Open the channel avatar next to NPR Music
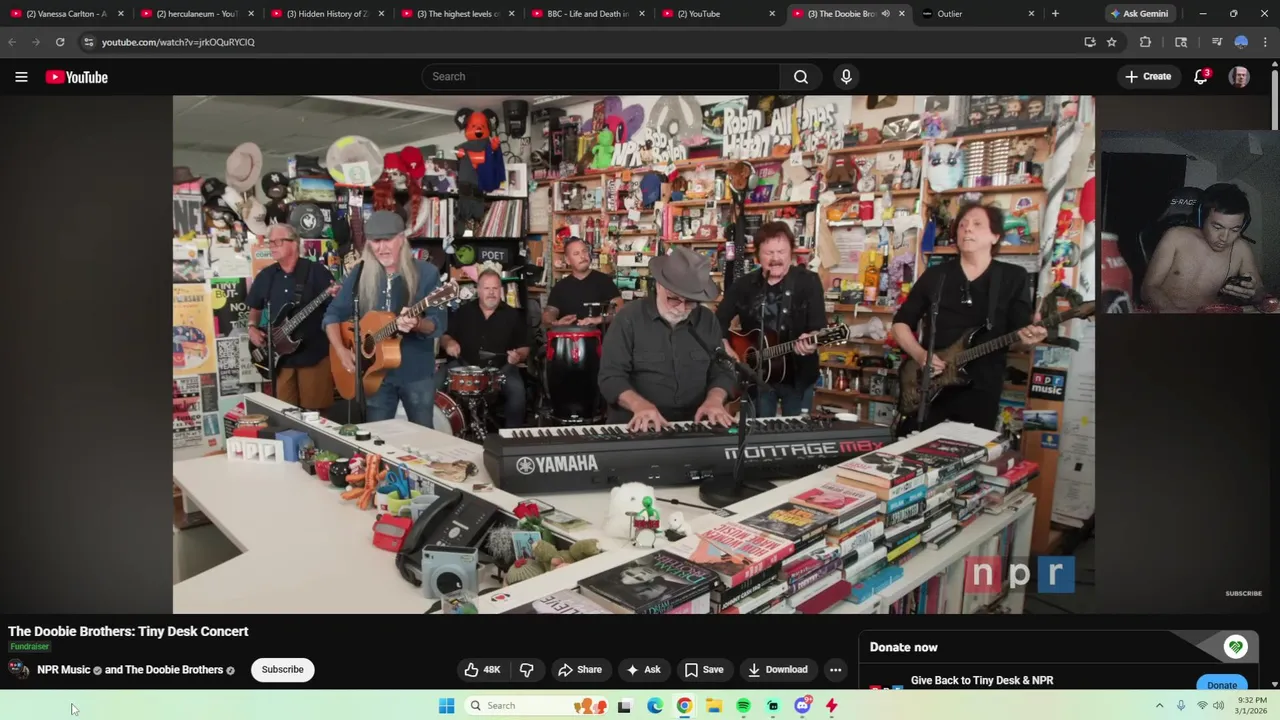The image size is (1280, 720). click(19, 670)
